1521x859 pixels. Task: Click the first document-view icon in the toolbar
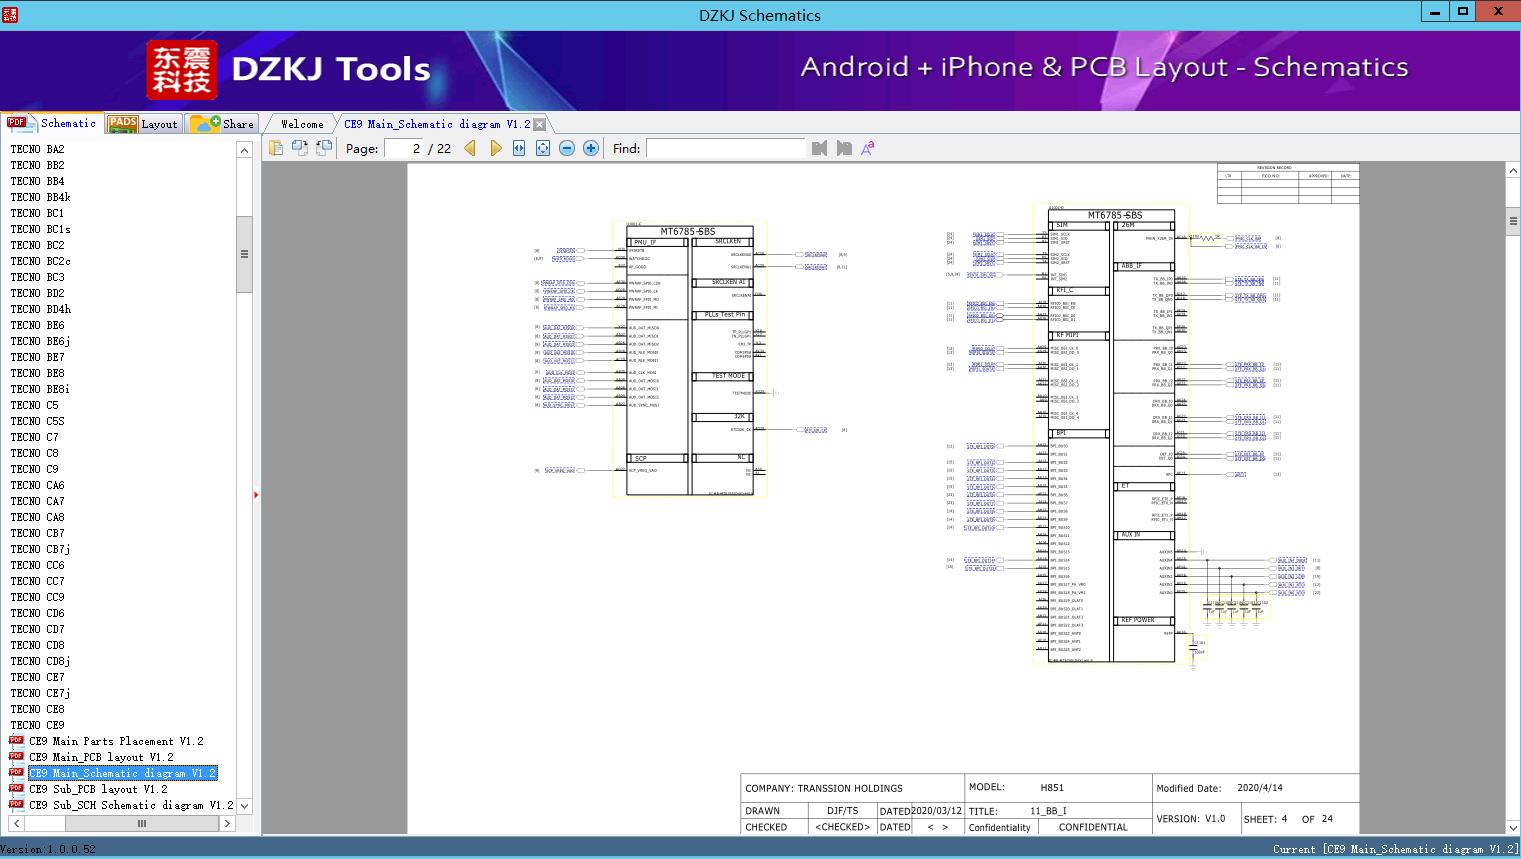click(276, 148)
